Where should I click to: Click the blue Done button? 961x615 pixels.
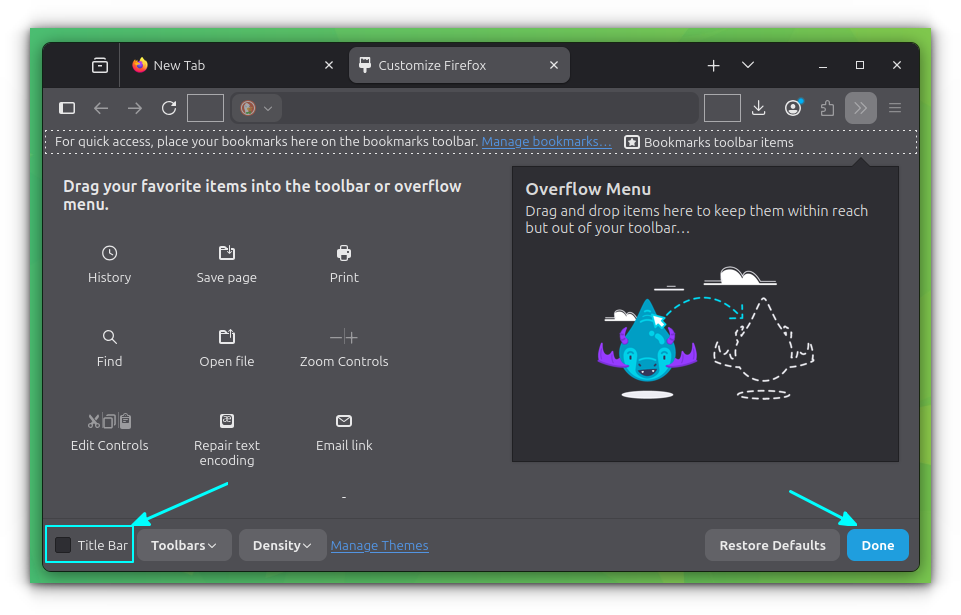(x=878, y=545)
